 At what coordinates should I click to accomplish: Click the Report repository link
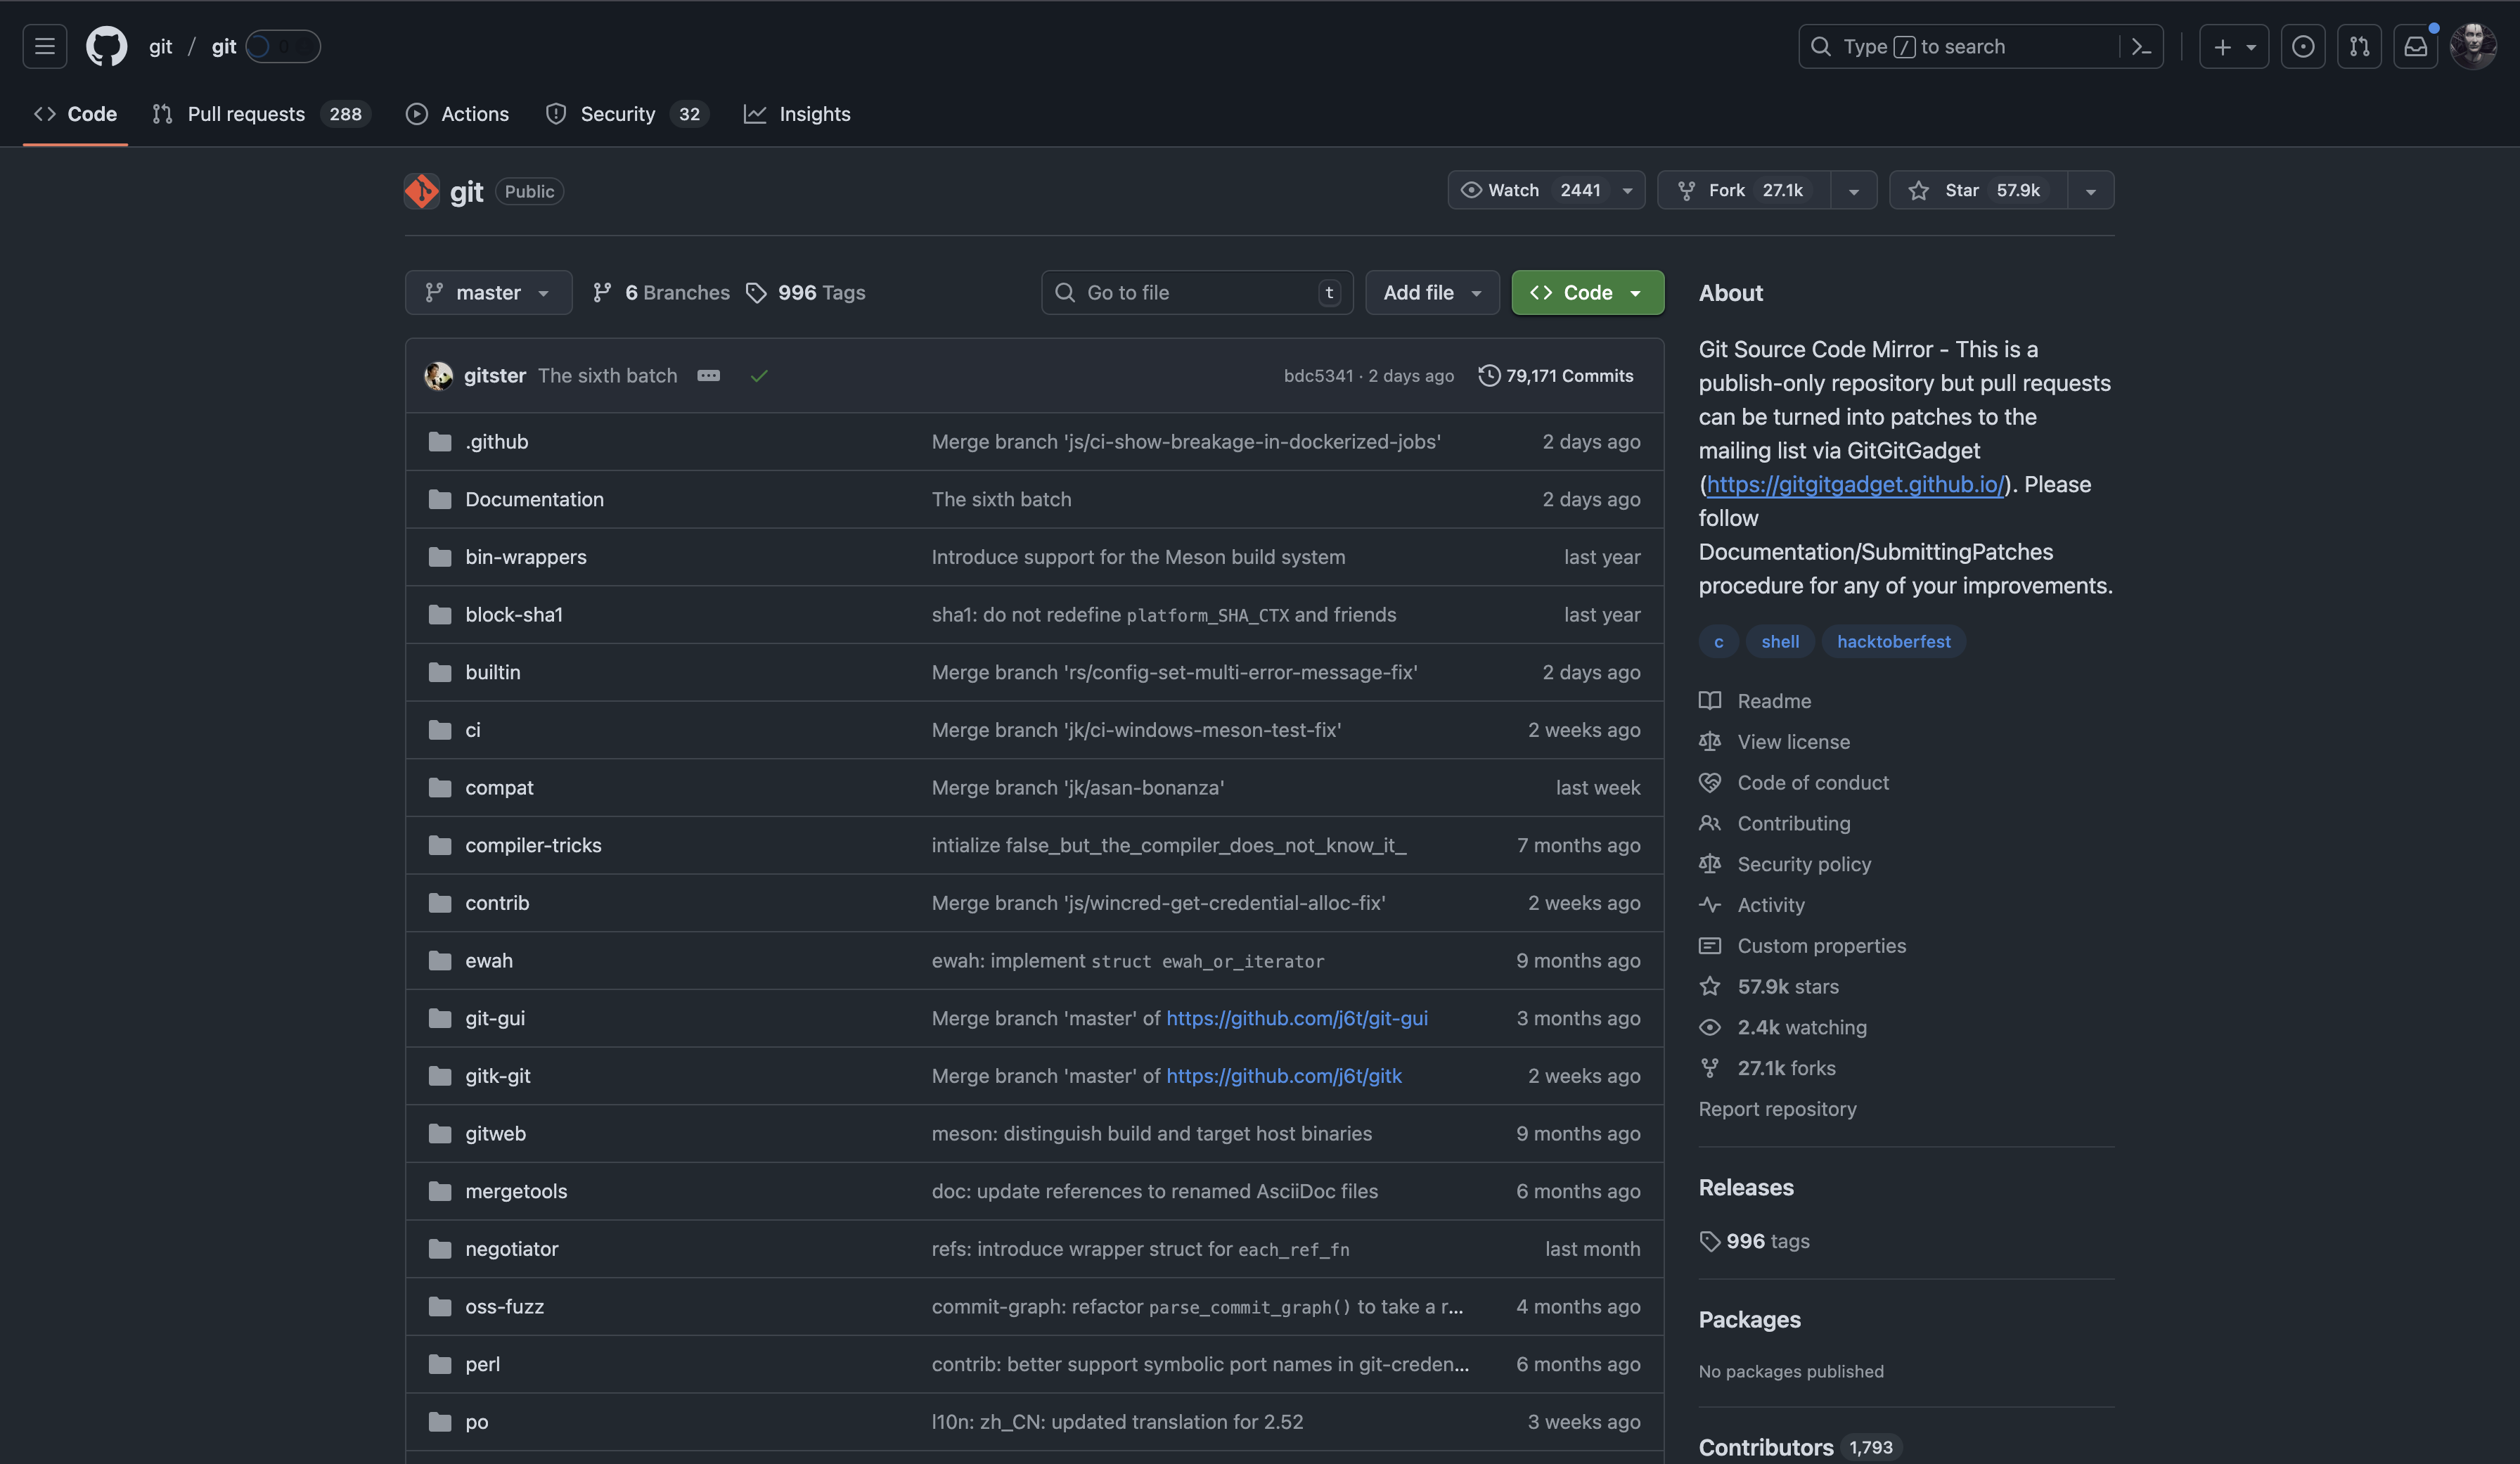(x=1777, y=1108)
